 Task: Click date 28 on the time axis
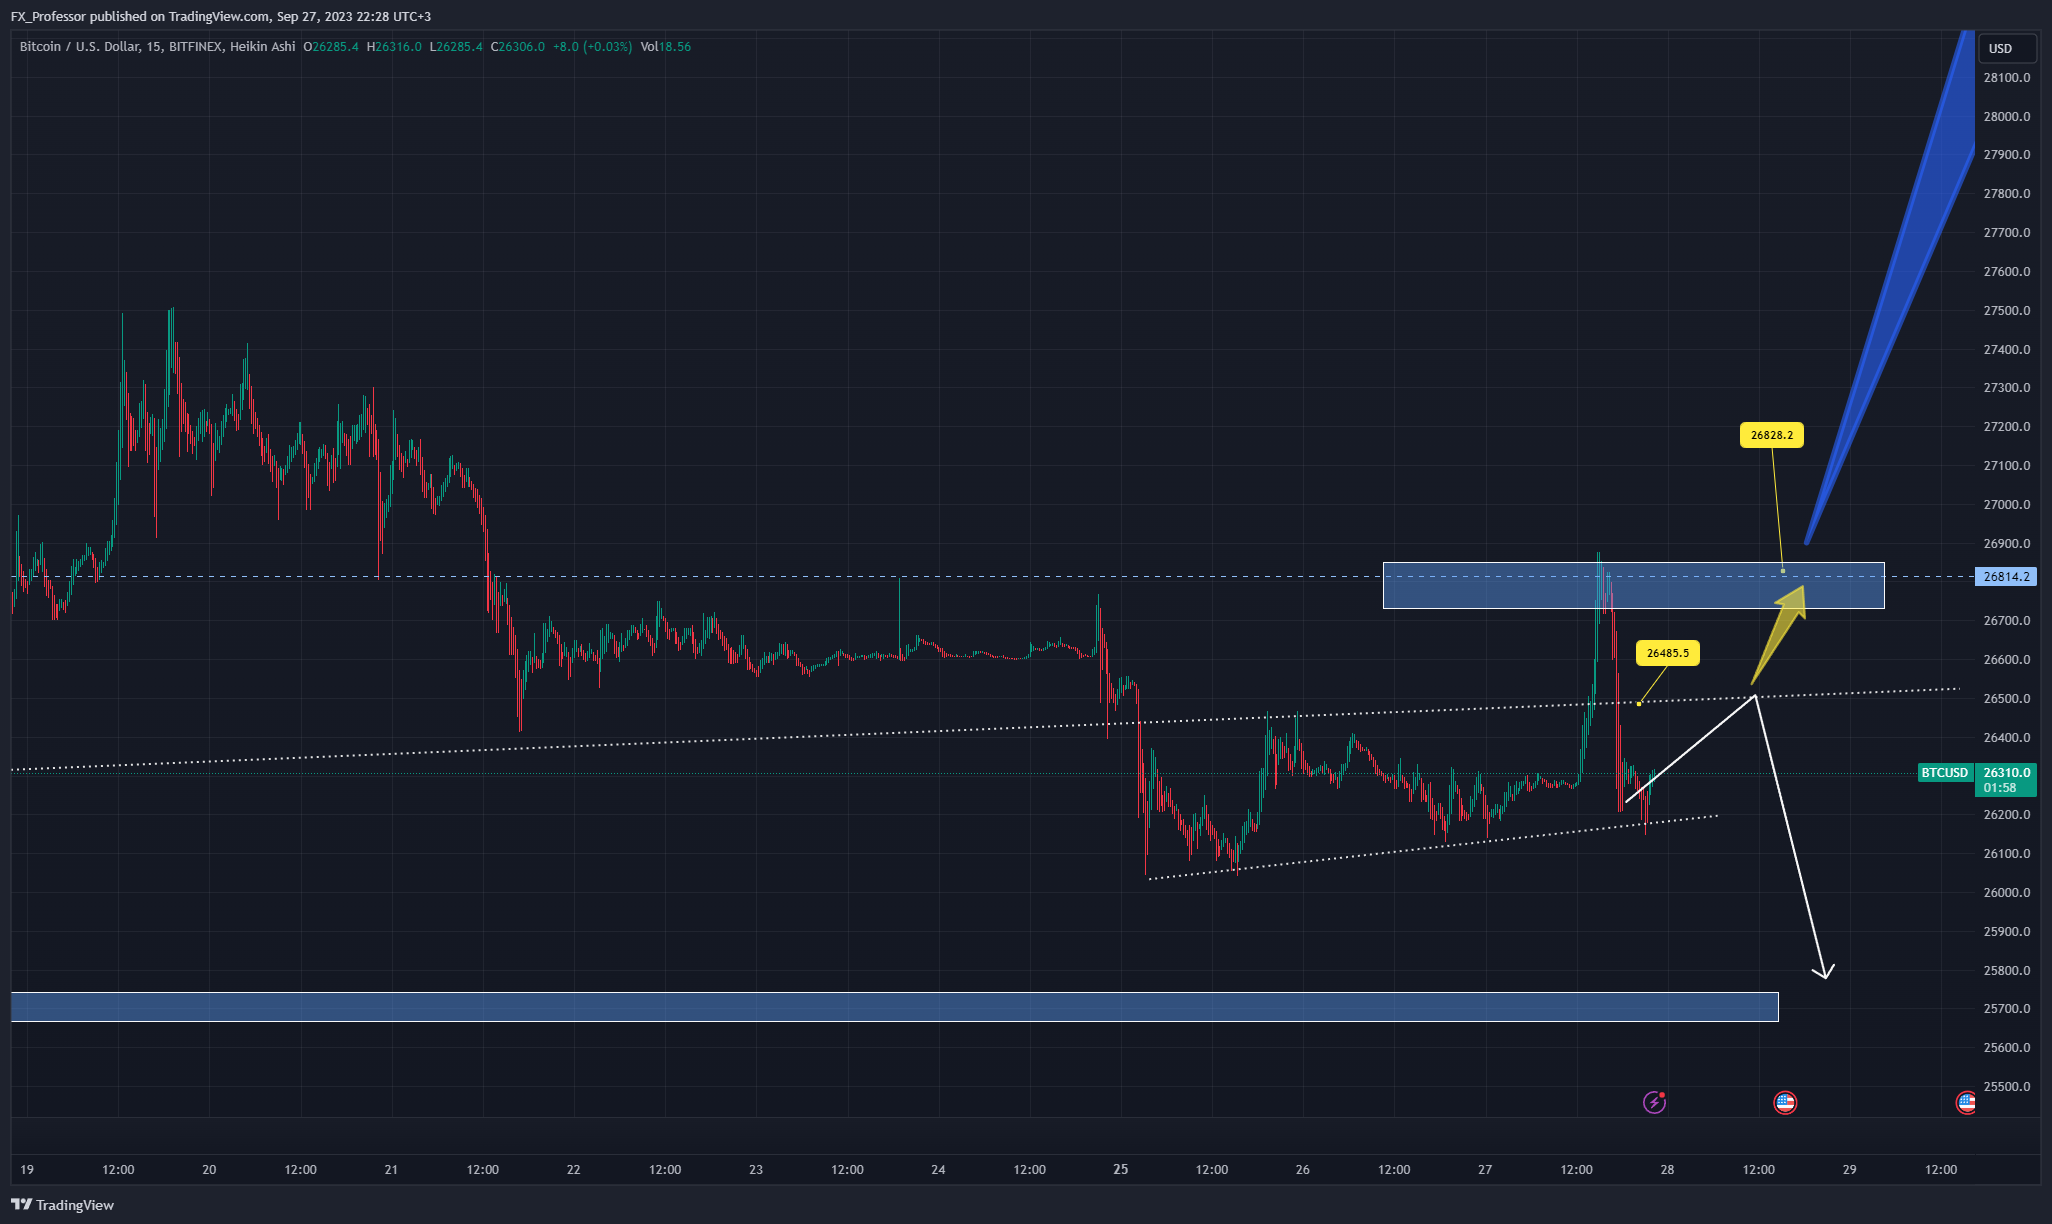click(x=1667, y=1169)
